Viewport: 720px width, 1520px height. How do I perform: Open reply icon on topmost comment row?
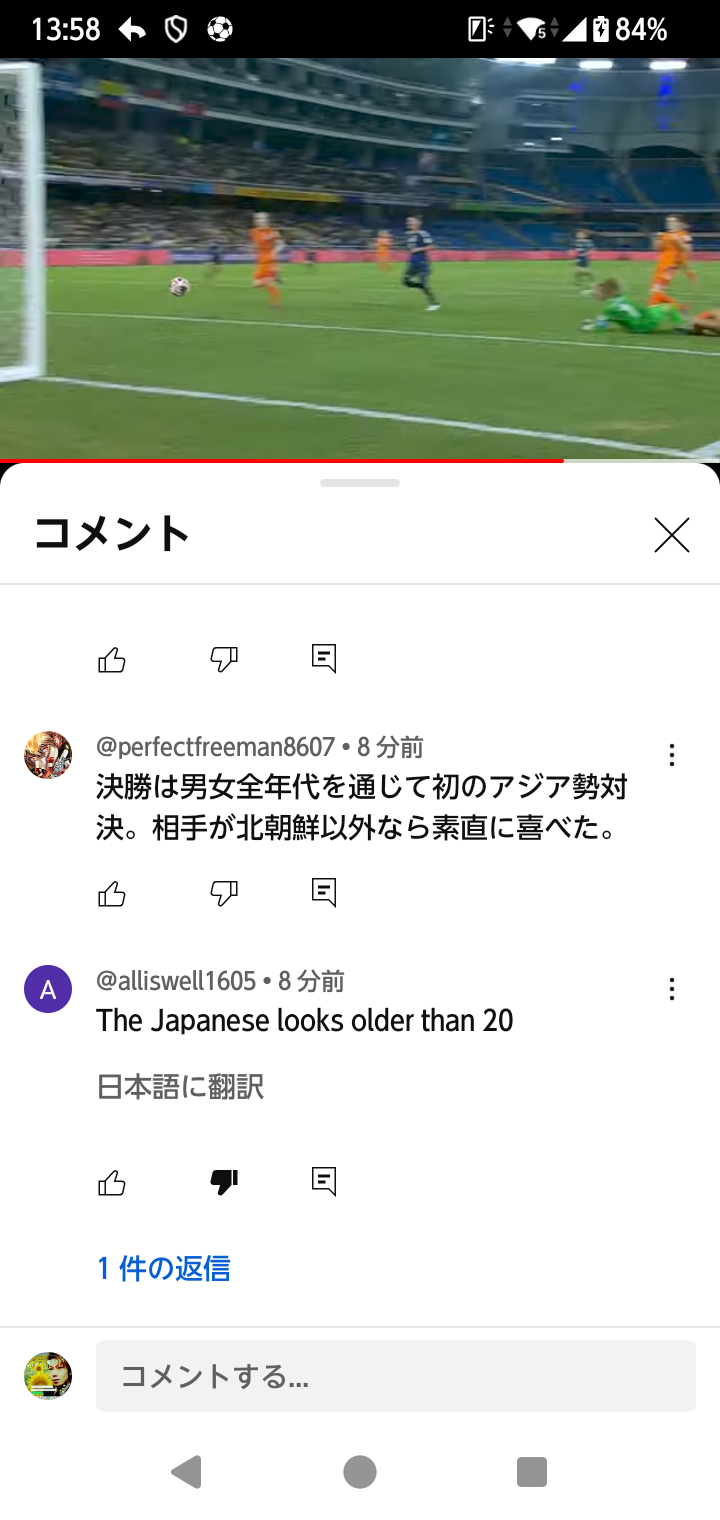coord(324,659)
